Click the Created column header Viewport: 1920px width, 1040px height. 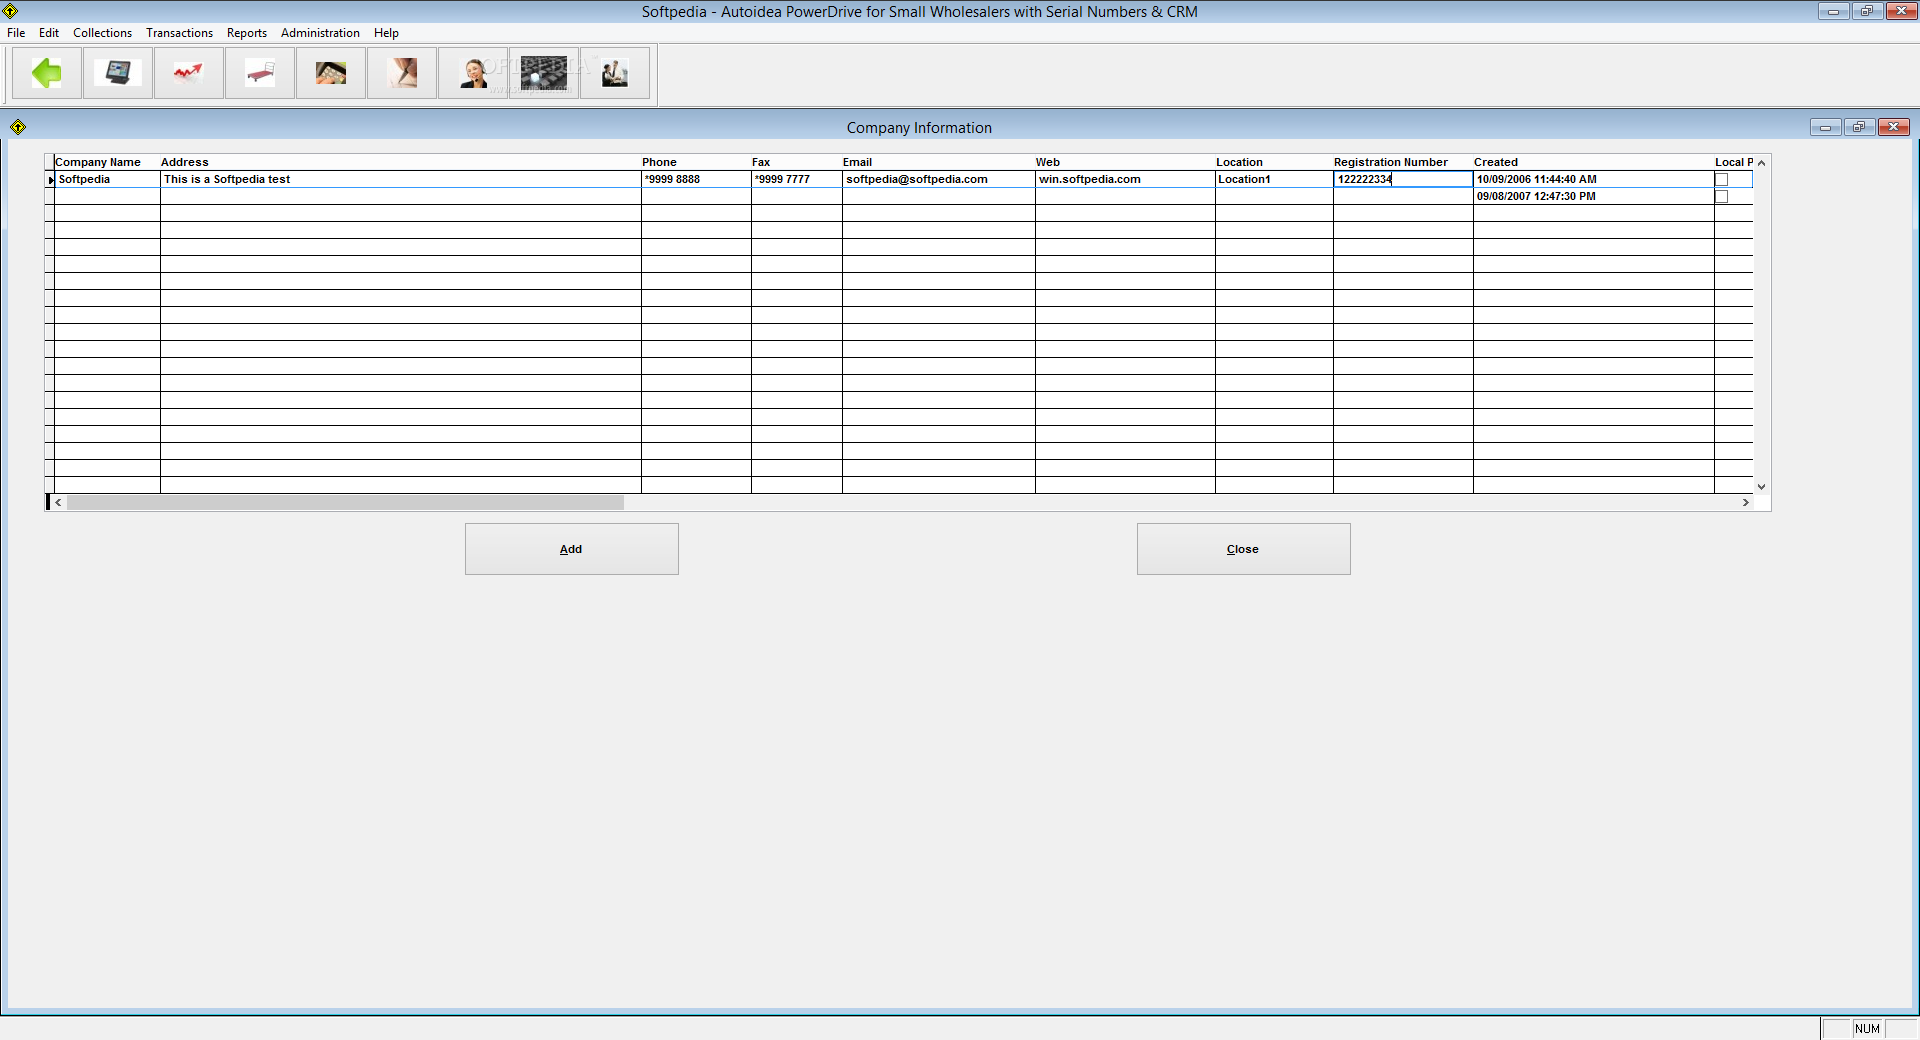(1594, 162)
